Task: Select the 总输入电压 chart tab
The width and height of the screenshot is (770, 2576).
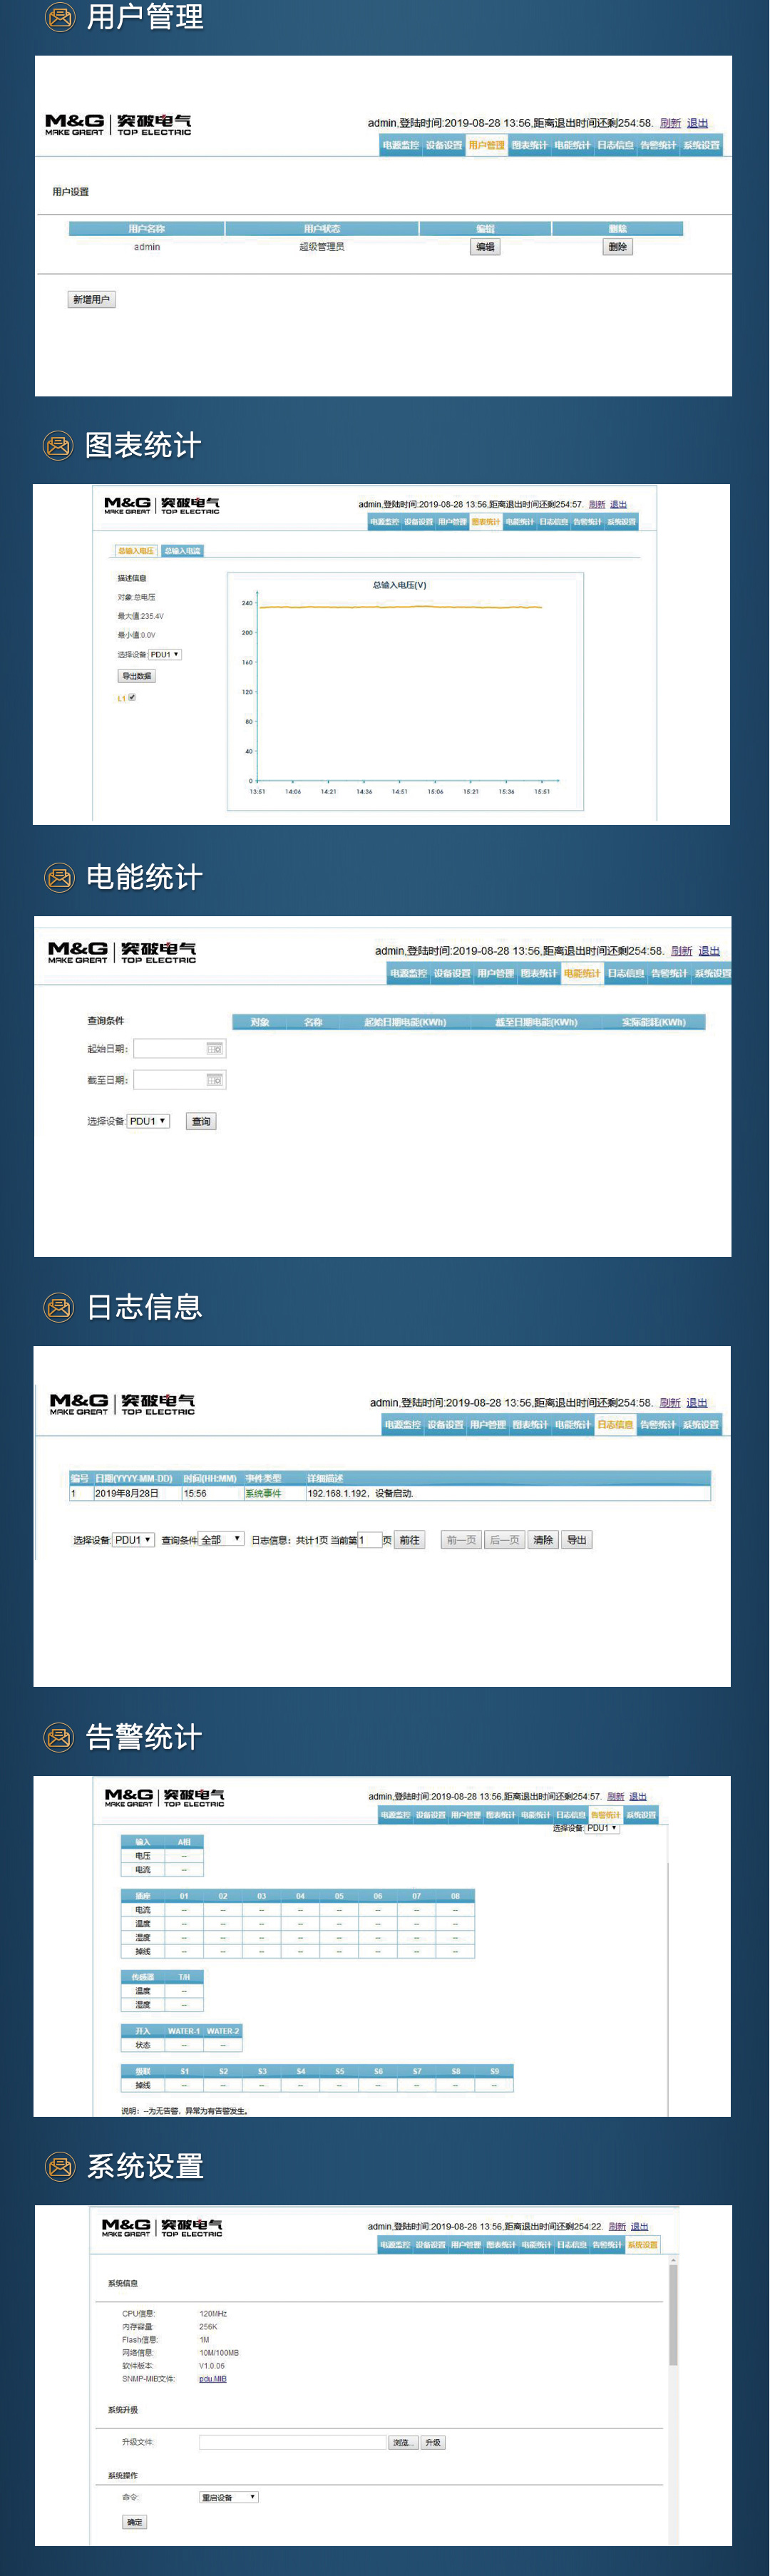Action: pos(135,551)
